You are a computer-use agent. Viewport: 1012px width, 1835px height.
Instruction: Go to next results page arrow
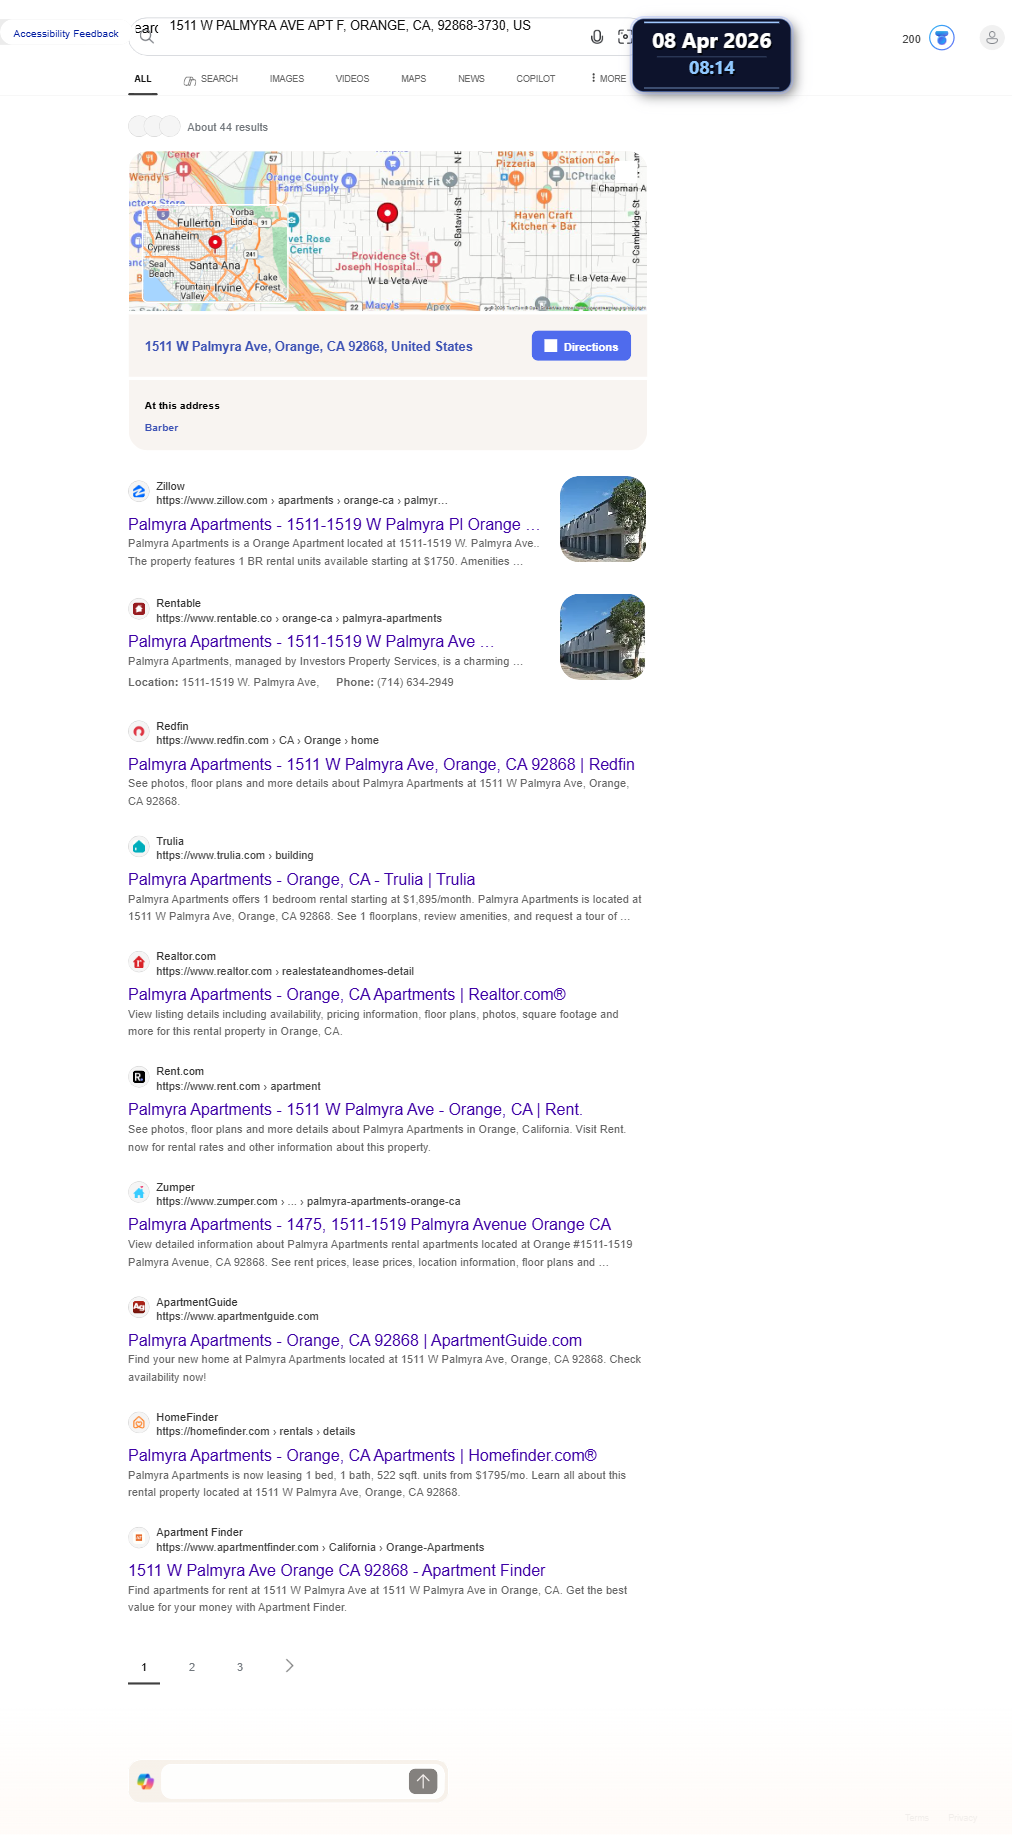[x=289, y=1666]
